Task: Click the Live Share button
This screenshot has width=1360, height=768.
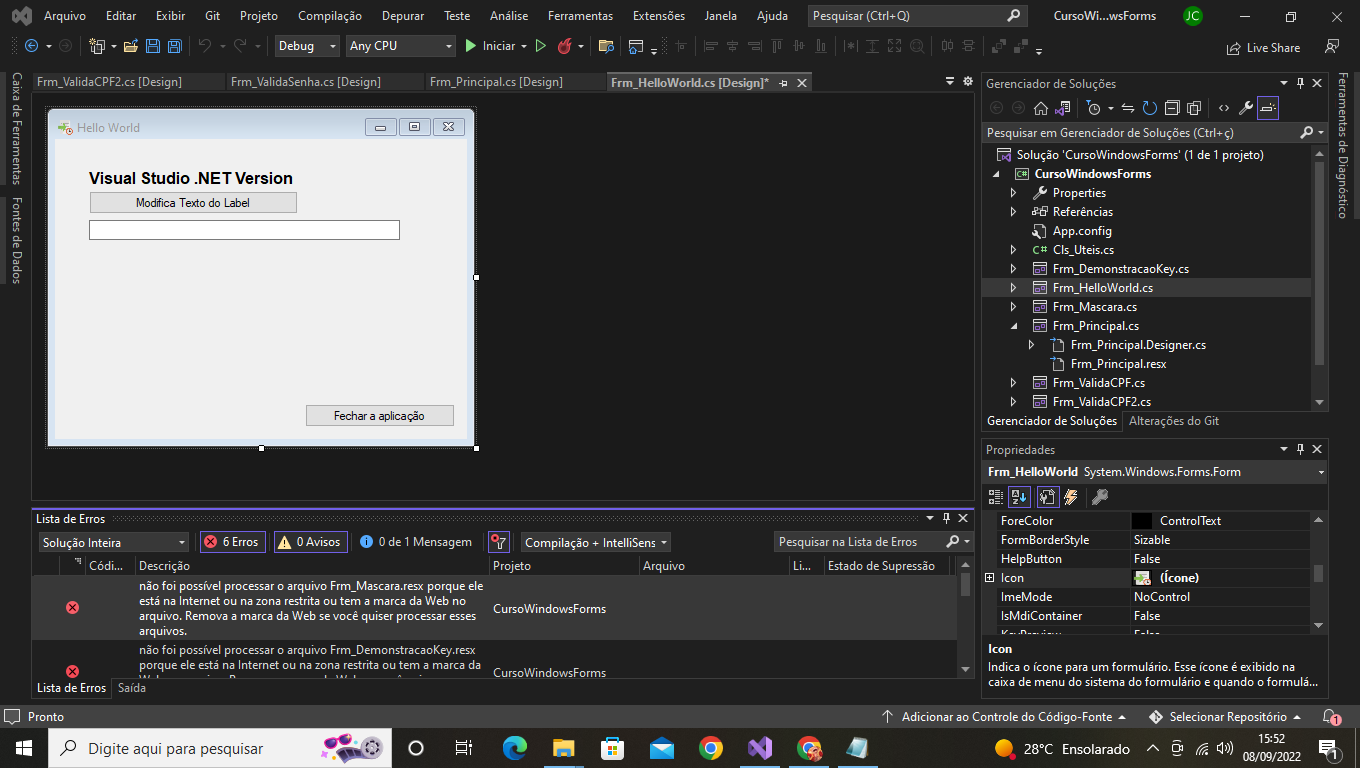Action: pyautogui.click(x=1263, y=47)
